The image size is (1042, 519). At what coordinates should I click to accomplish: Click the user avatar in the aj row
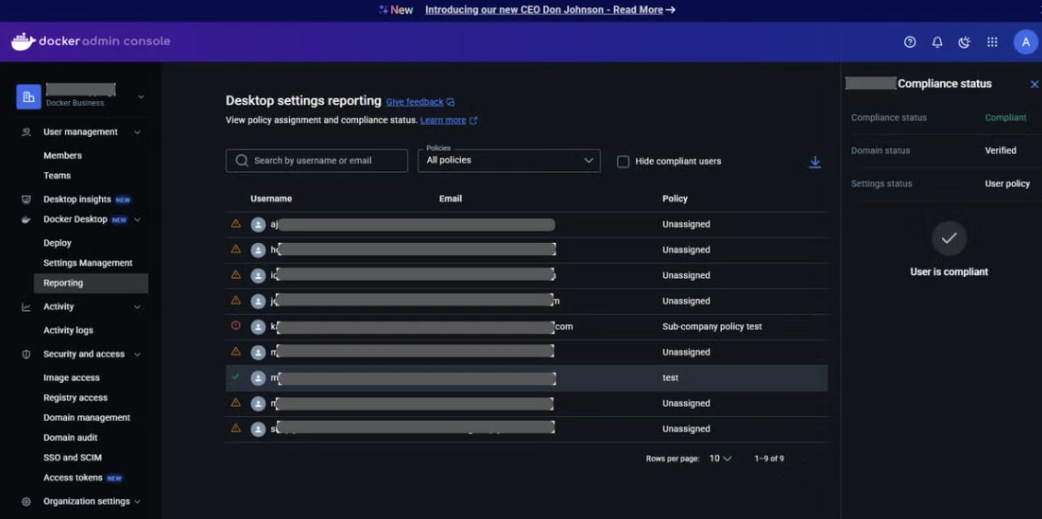[258, 225]
